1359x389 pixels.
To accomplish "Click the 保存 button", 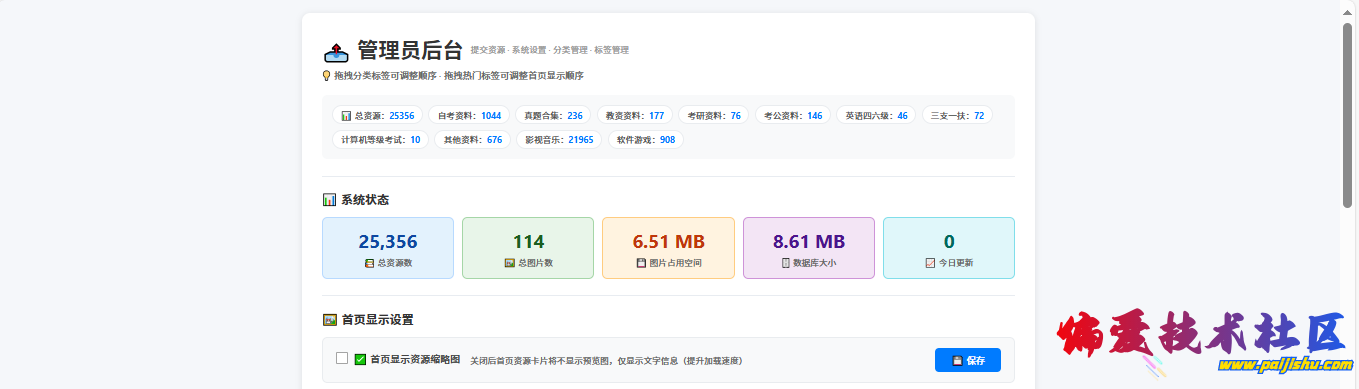I will pyautogui.click(x=968, y=360).
